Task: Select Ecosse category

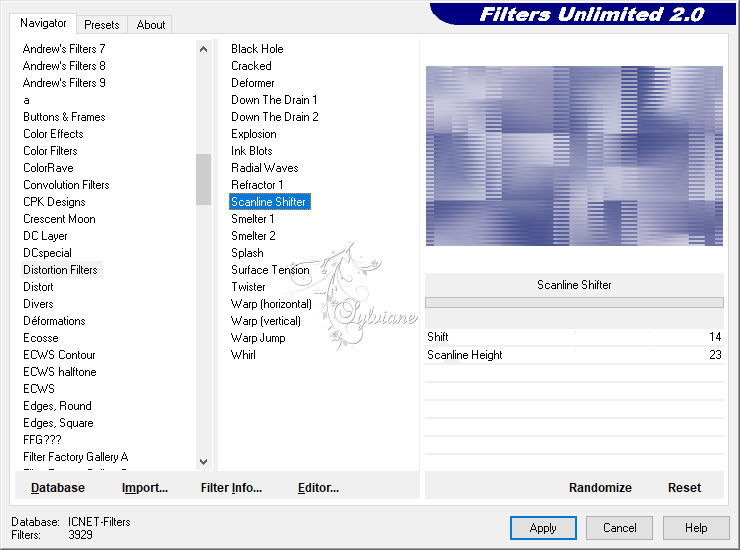Action: coord(41,338)
